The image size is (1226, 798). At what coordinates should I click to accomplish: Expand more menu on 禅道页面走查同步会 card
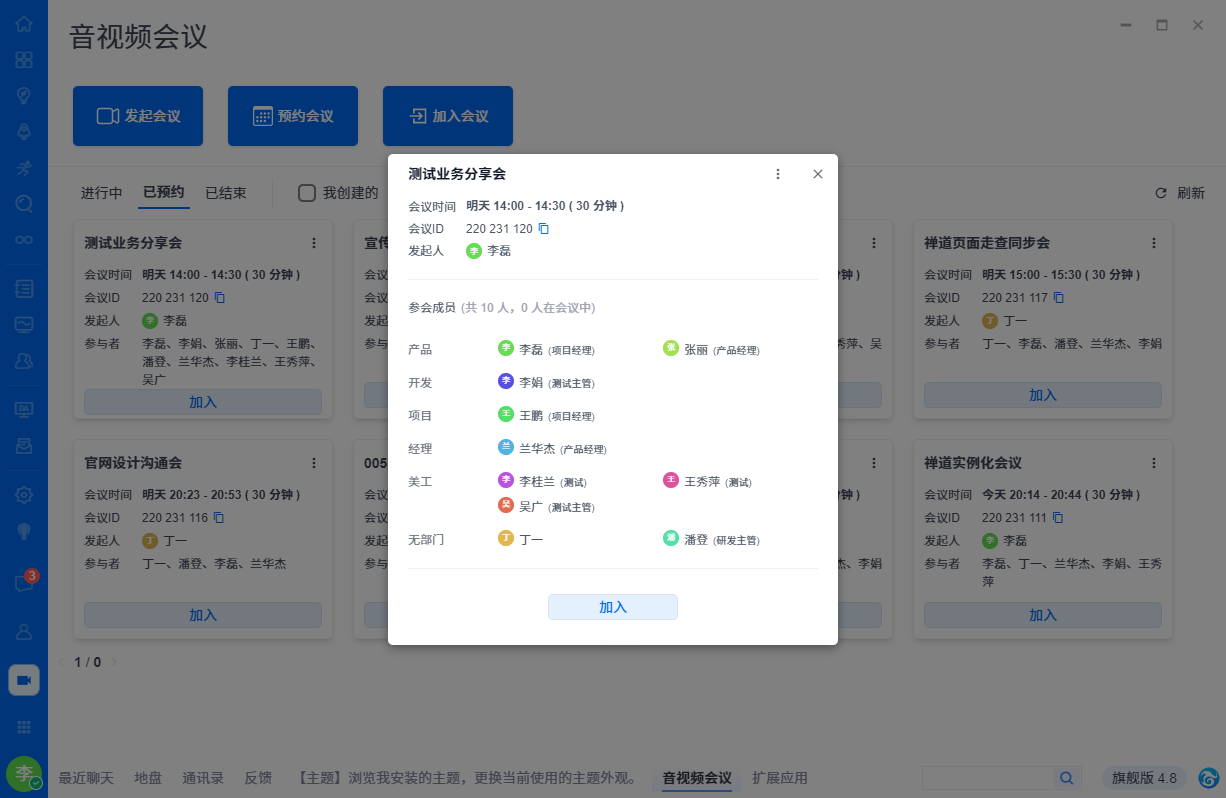coord(1153,243)
